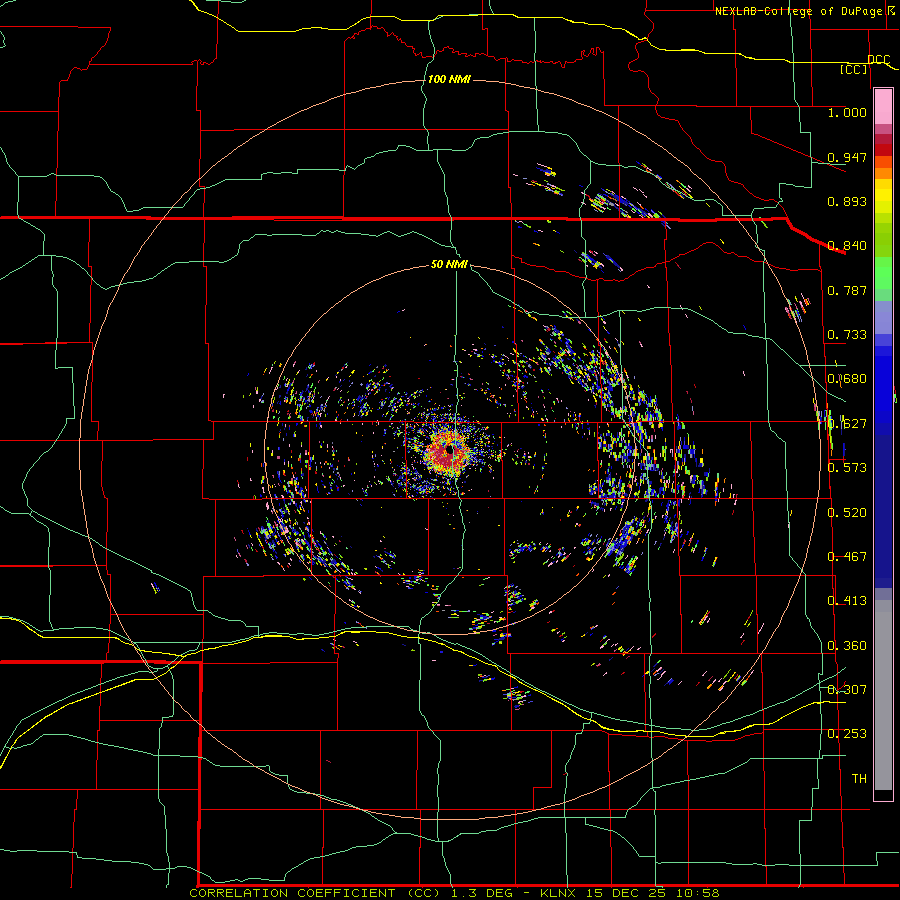The width and height of the screenshot is (900, 900).
Task: Click the 0.893 scale value
Action: 847,201
